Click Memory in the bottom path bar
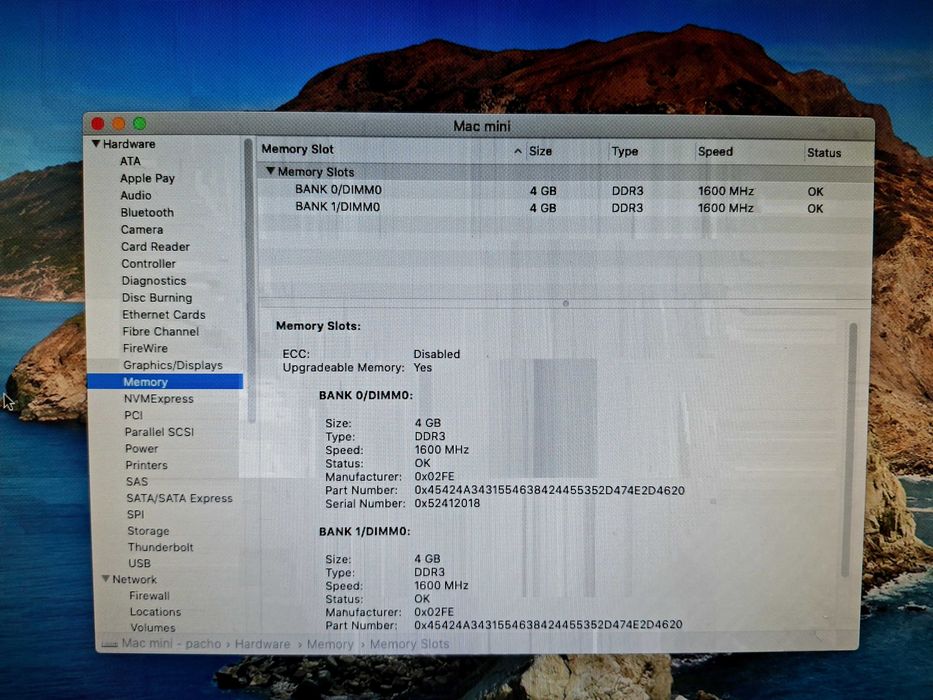The image size is (933, 700). (x=330, y=644)
